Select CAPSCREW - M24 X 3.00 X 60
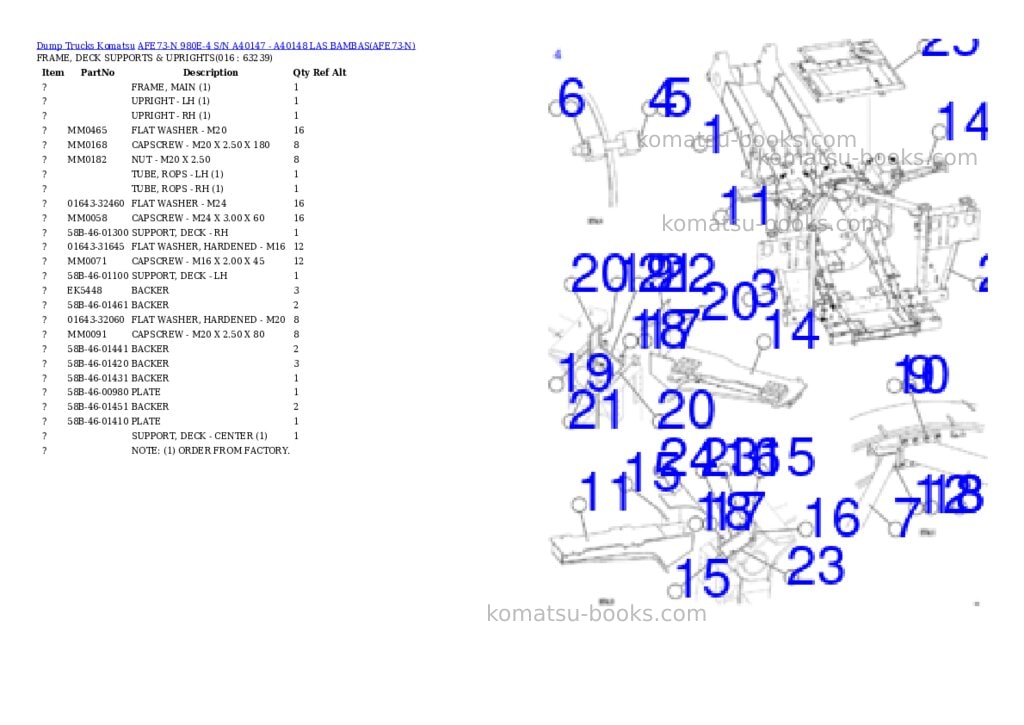 pyautogui.click(x=198, y=218)
